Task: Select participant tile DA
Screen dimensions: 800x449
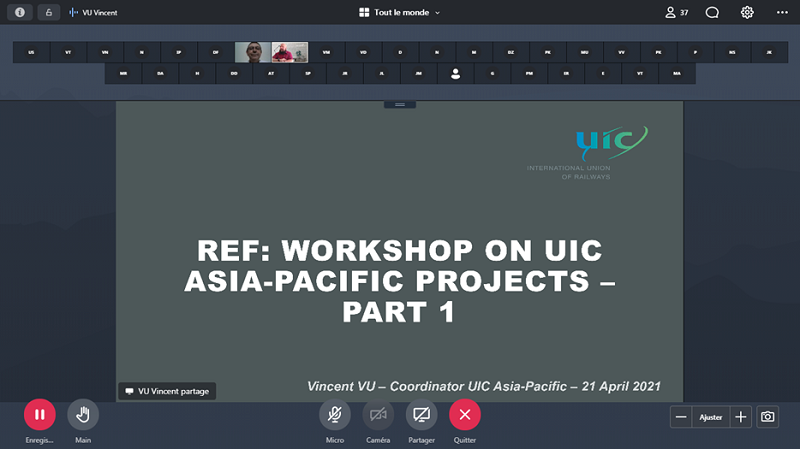Action: (160, 74)
